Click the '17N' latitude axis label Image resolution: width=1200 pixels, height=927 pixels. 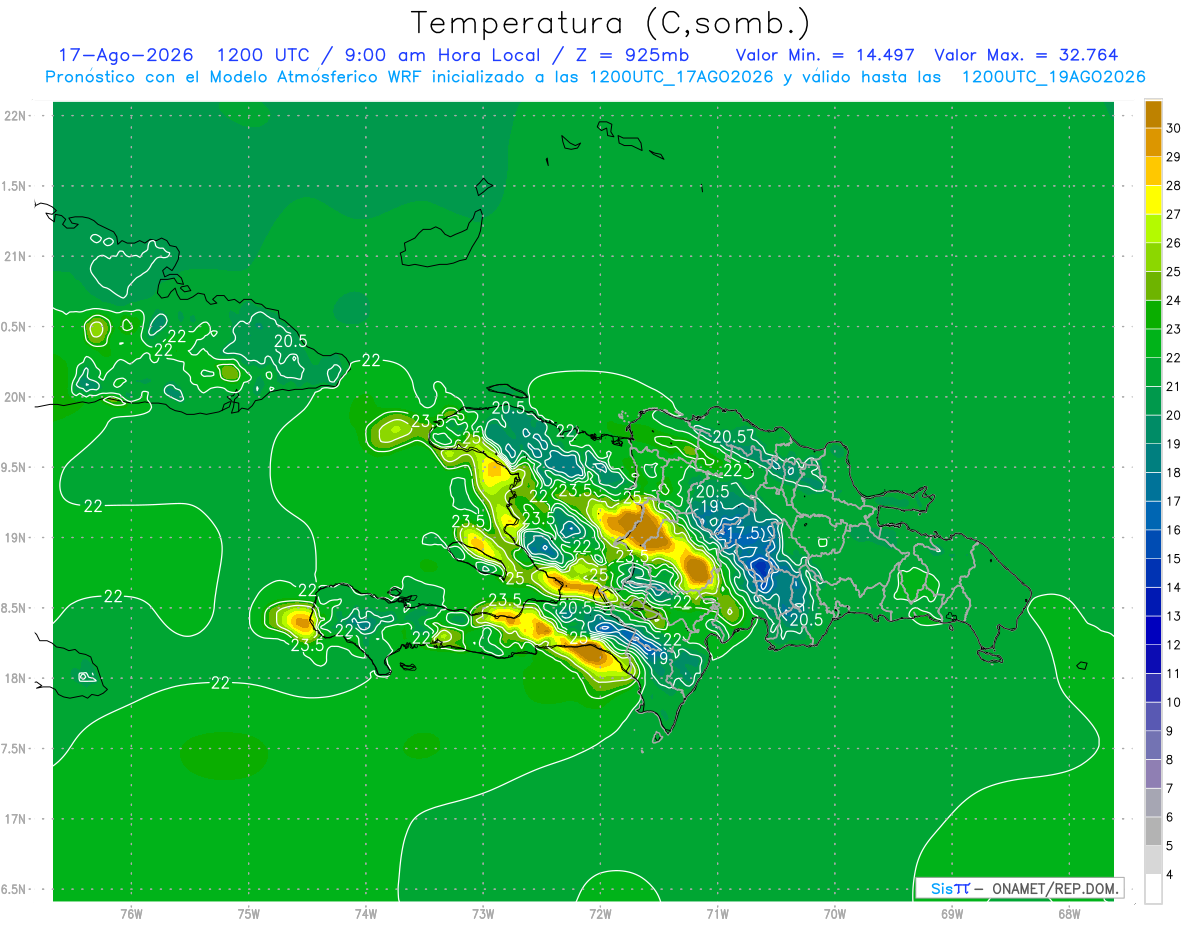click(15, 819)
